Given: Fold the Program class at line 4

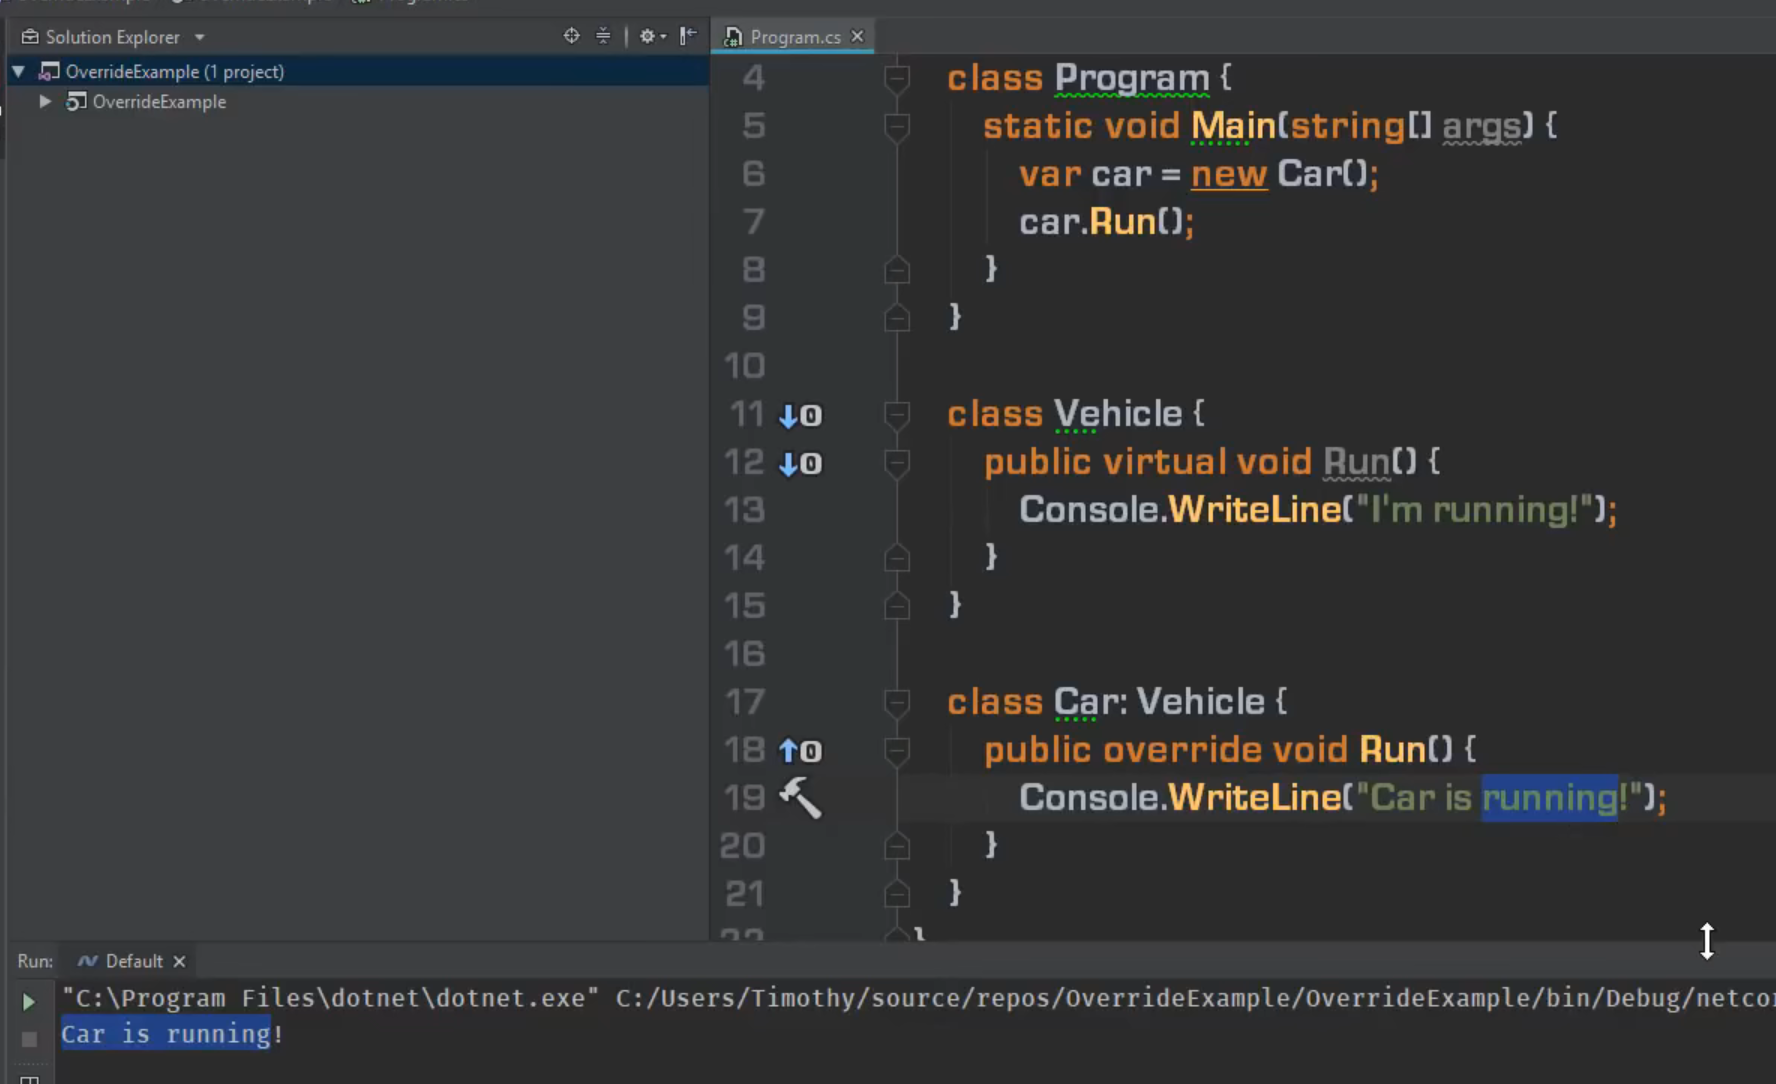Looking at the screenshot, I should pos(897,78).
